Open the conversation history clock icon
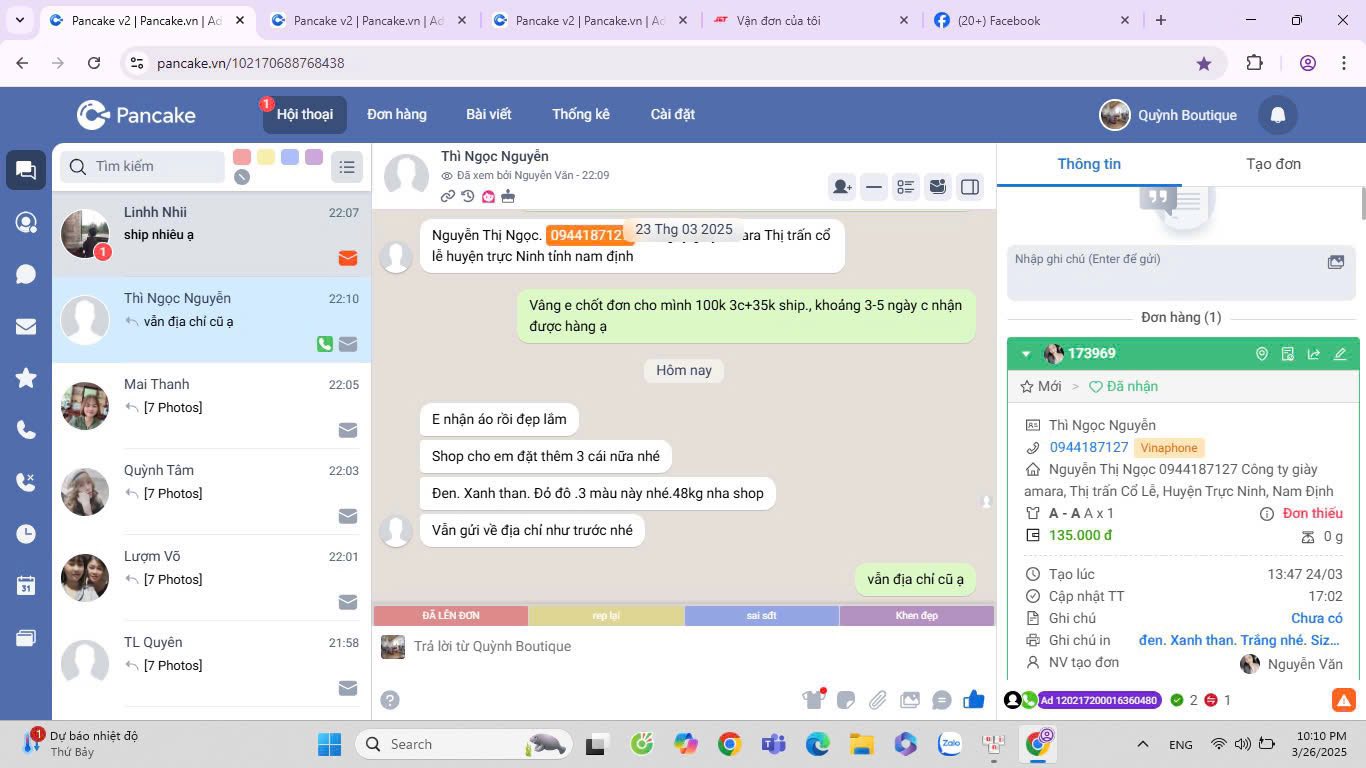Screen dimensions: 1366x768 (468, 196)
